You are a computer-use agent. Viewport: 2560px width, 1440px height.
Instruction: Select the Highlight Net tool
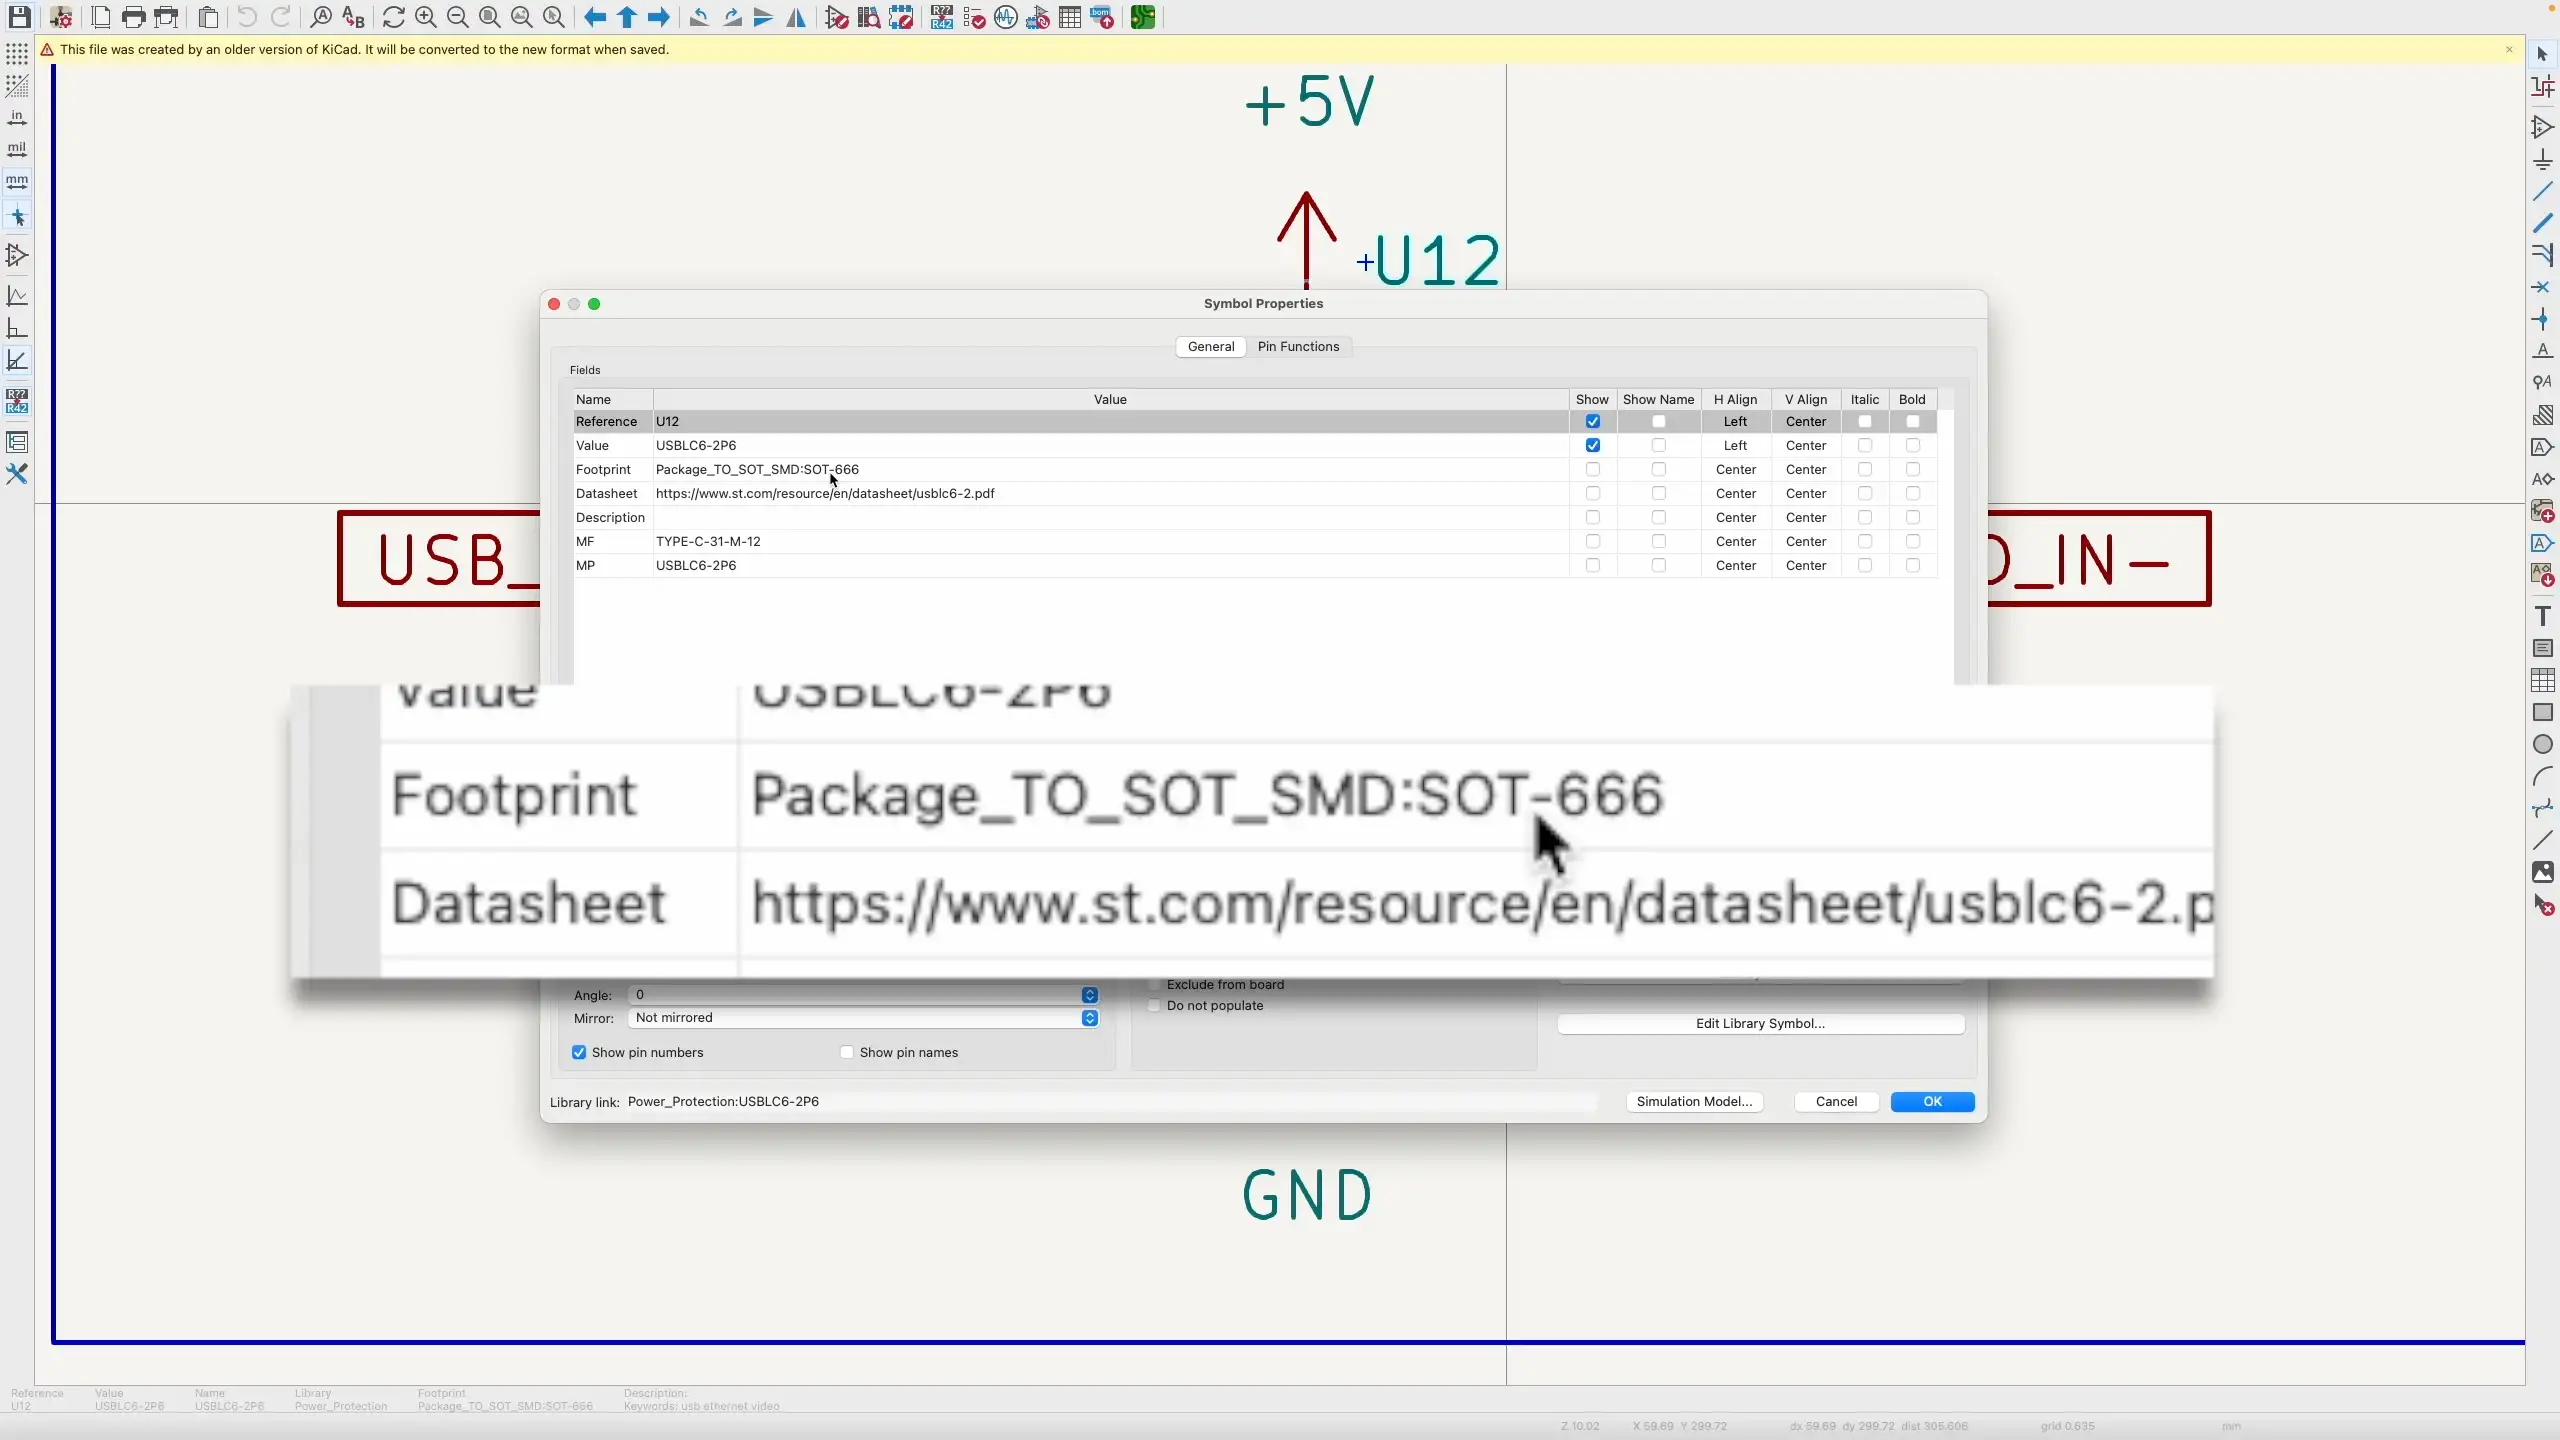(x=2543, y=88)
